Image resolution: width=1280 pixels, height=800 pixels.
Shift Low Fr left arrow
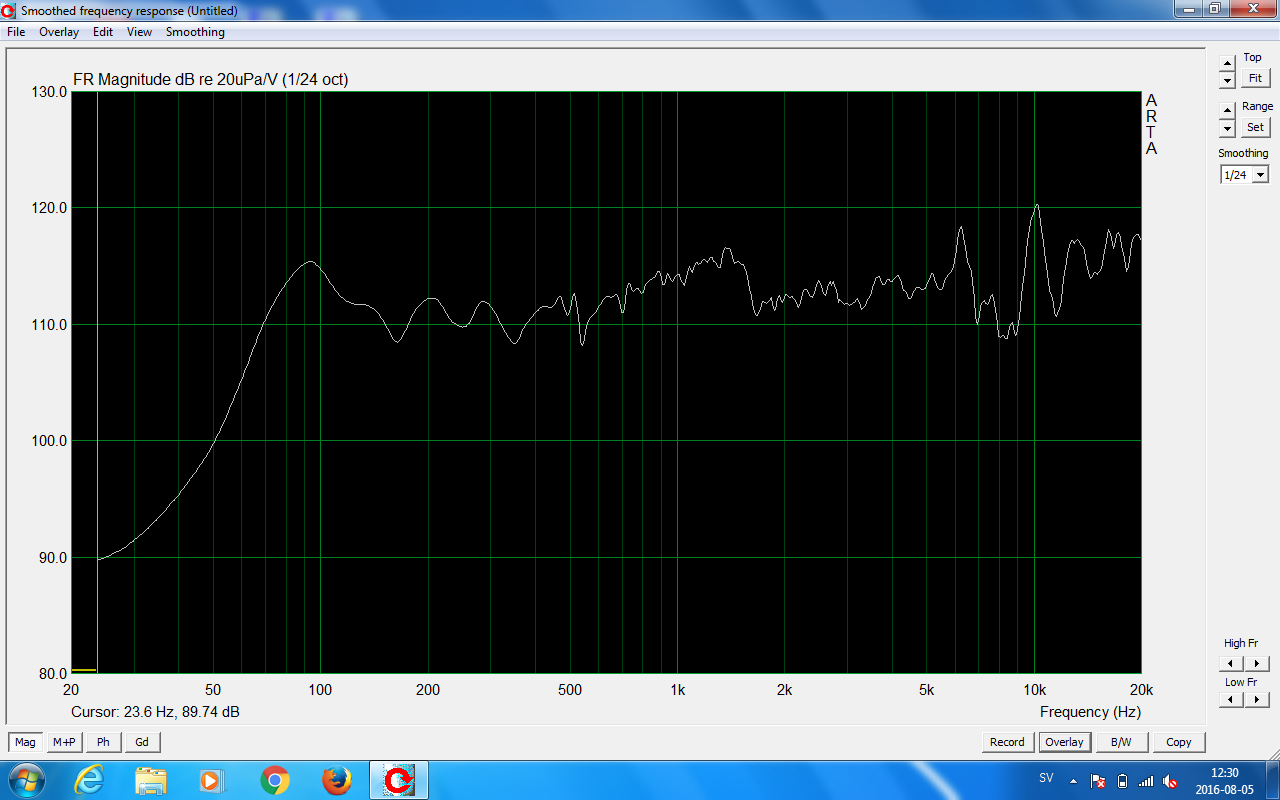tap(1231, 700)
